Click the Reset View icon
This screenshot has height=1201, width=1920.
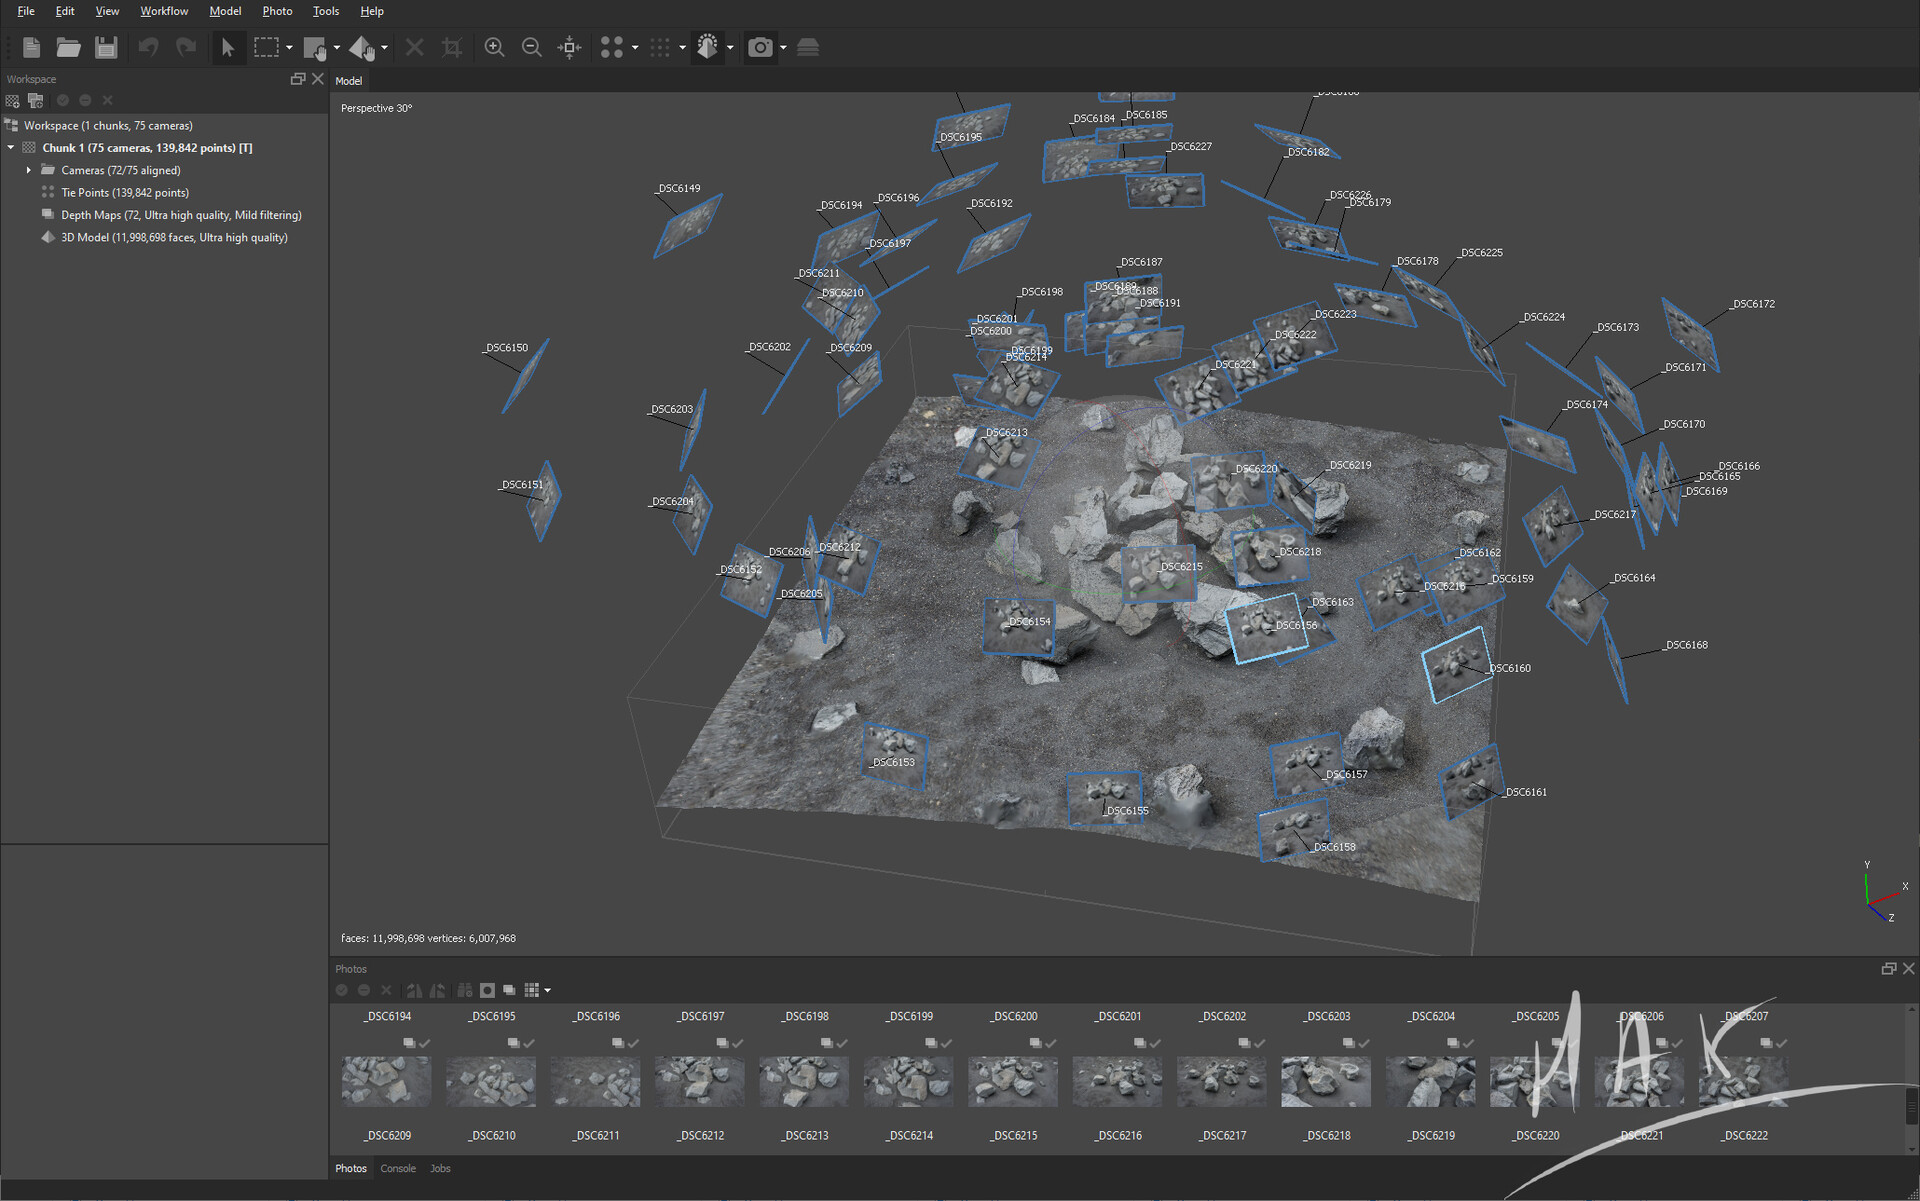568,47
